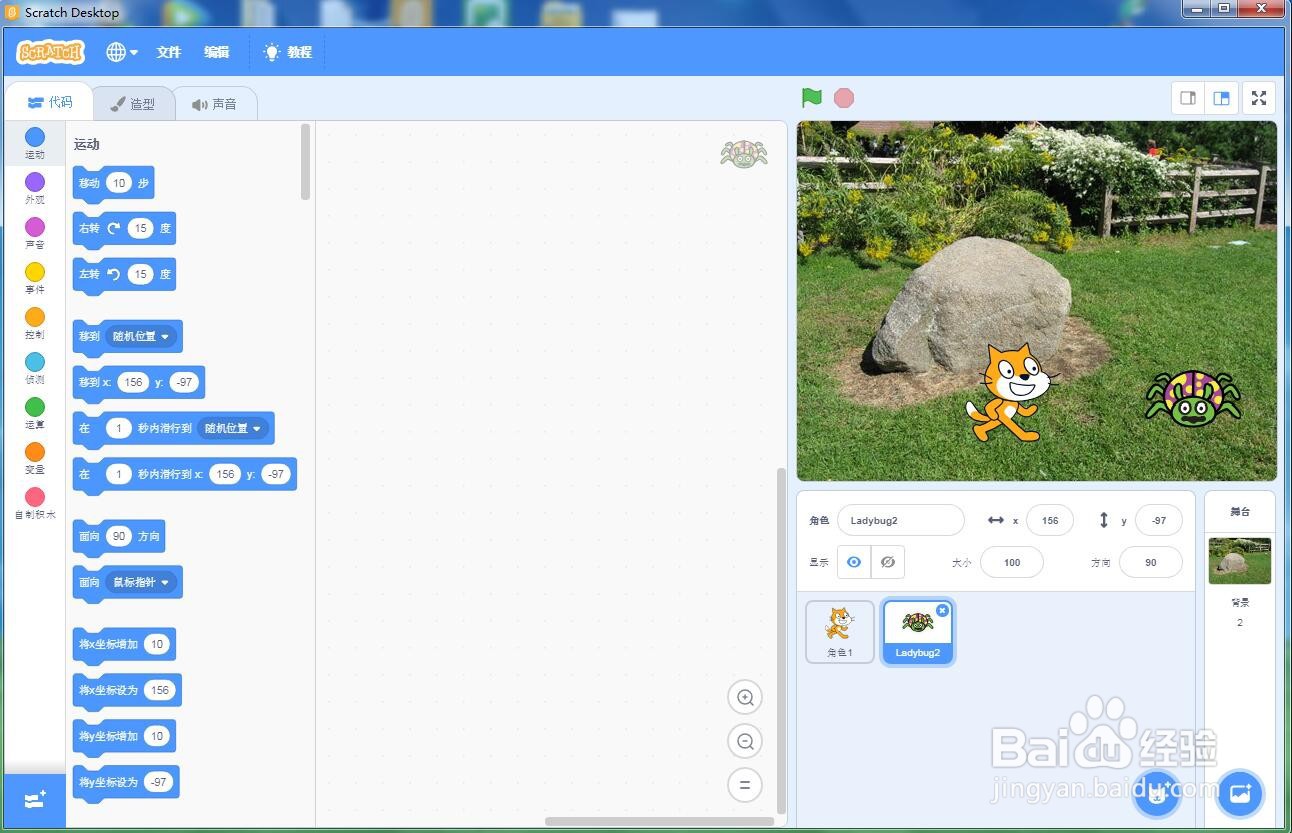Click the 将y坐标增加 10 block
The height and width of the screenshot is (833, 1292).
[x=124, y=737]
